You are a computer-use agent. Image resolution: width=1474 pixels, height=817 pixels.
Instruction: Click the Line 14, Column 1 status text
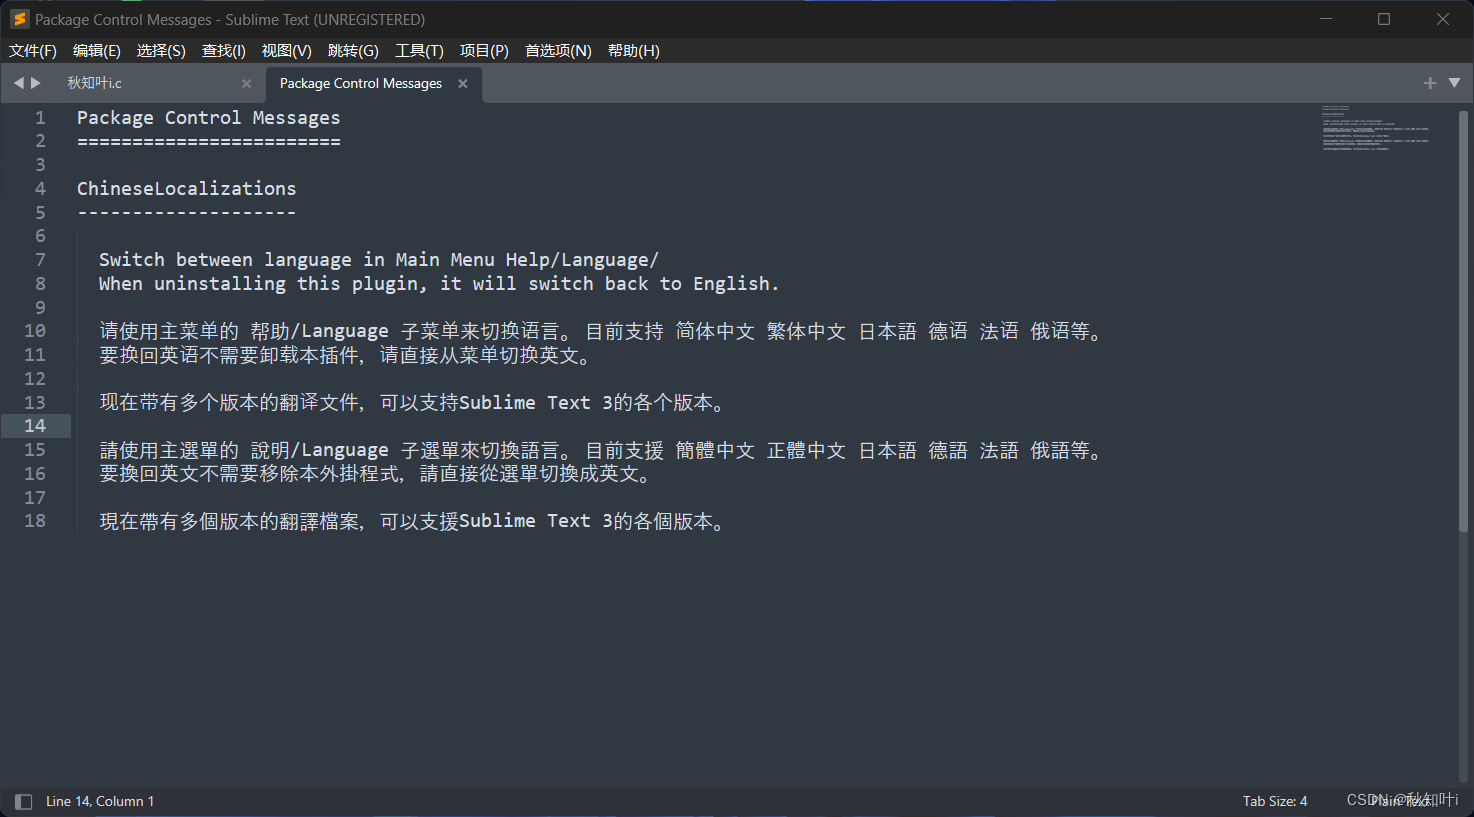(x=100, y=801)
